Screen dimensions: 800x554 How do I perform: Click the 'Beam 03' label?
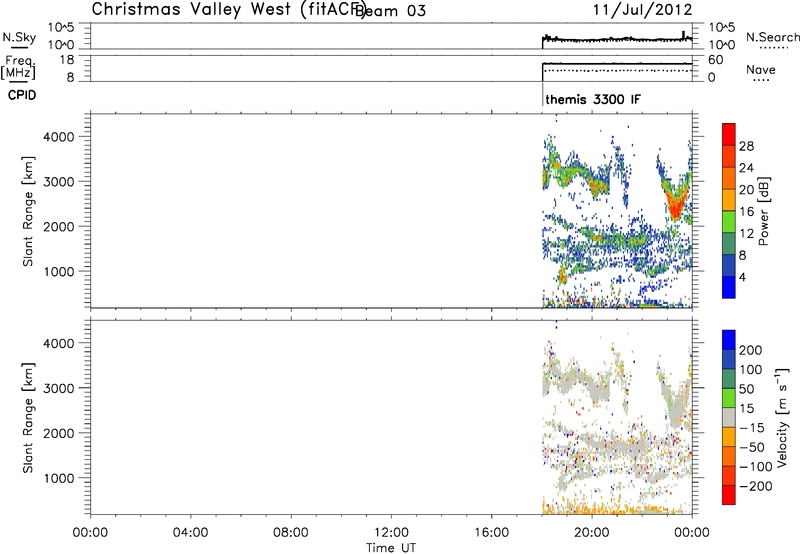pos(390,11)
